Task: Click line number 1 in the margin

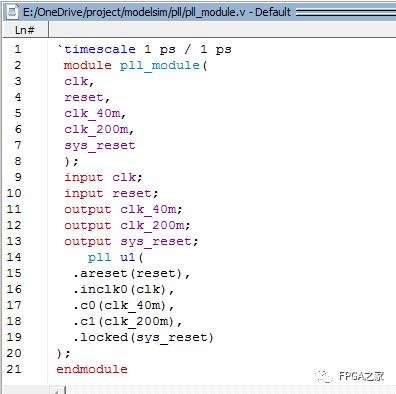Action: tap(18, 49)
